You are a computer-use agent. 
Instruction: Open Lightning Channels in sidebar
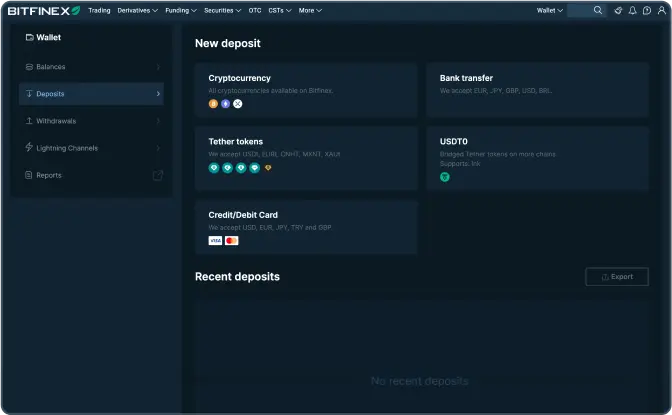click(x=91, y=148)
